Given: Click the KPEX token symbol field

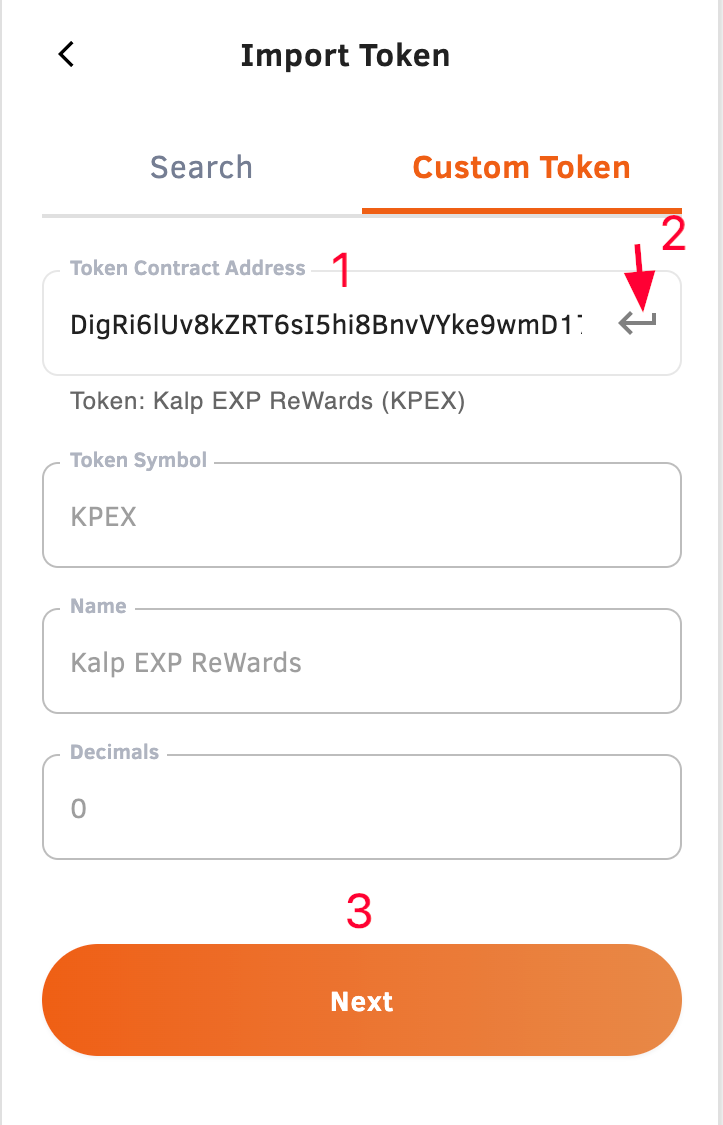Looking at the screenshot, I should pyautogui.click(x=362, y=515).
